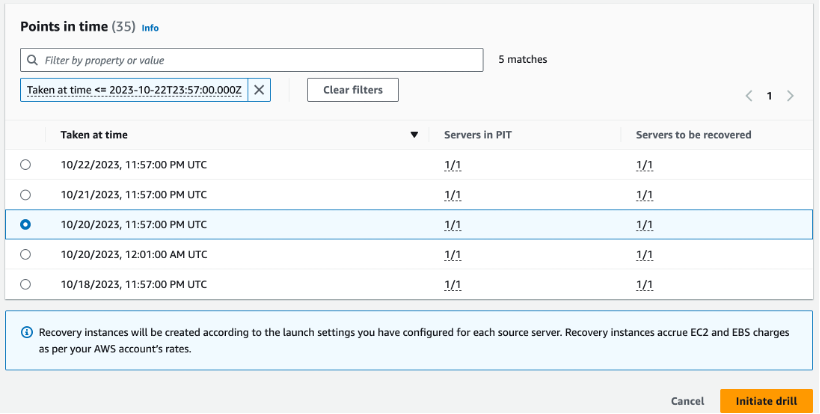Remove the Taken at time filter token
The width and height of the screenshot is (820, 414).
259,90
